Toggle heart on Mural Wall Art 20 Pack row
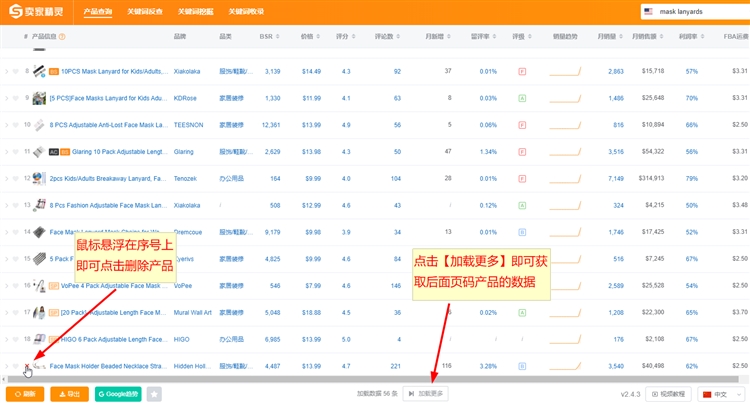Image resolution: width=750 pixels, height=403 pixels. (x=15, y=313)
